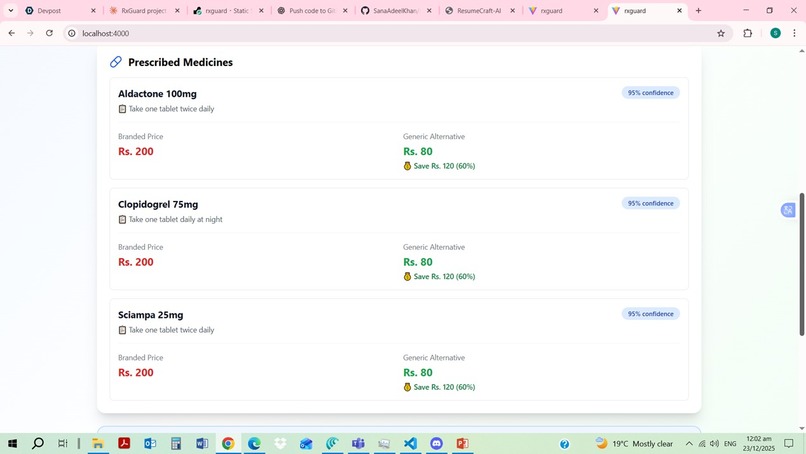Click Clopidogrel's 95% confidence badge
This screenshot has height=454, width=806.
click(x=650, y=203)
